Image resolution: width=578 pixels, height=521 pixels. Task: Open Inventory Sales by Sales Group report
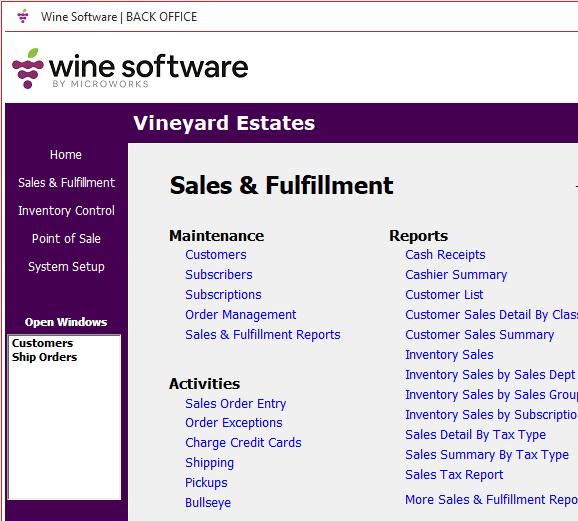point(491,395)
